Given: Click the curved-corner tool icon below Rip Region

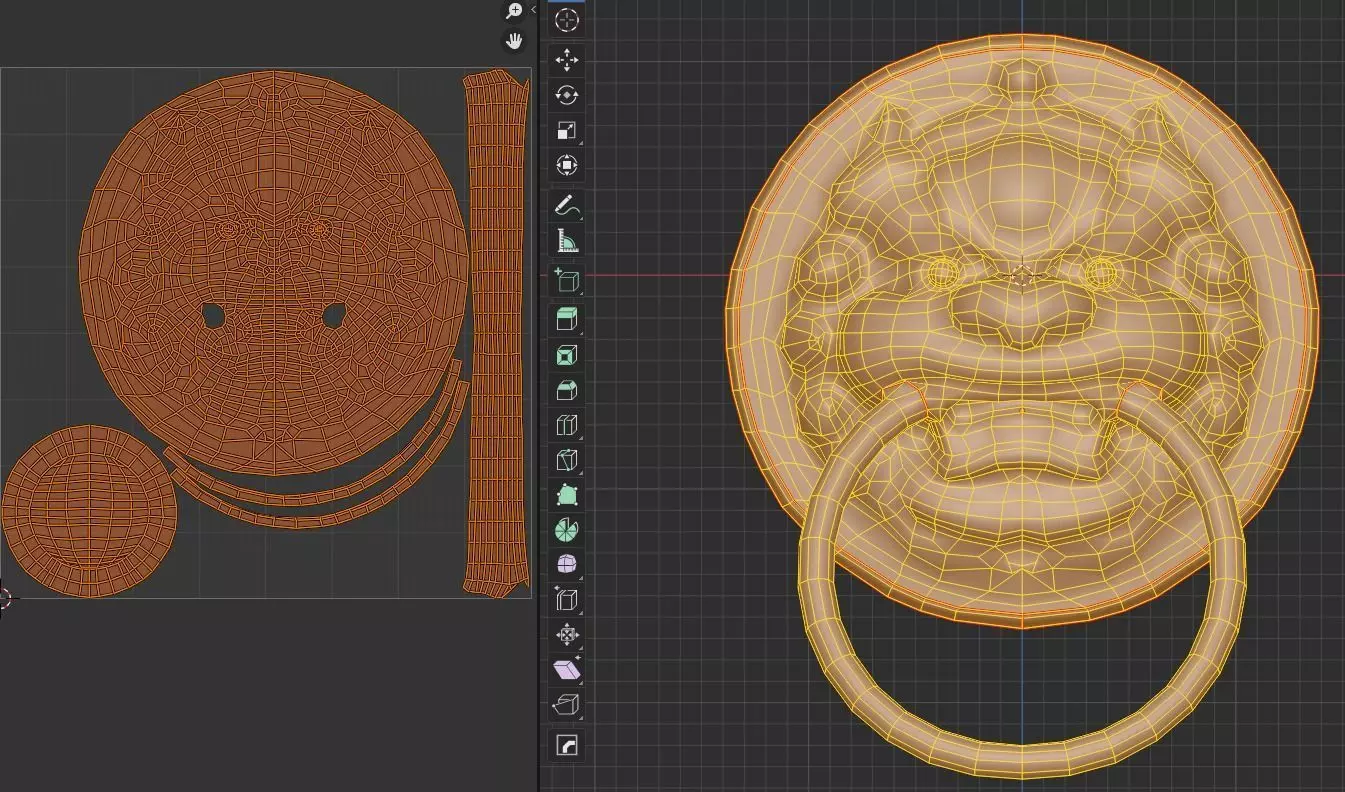Looking at the screenshot, I should click(567, 745).
